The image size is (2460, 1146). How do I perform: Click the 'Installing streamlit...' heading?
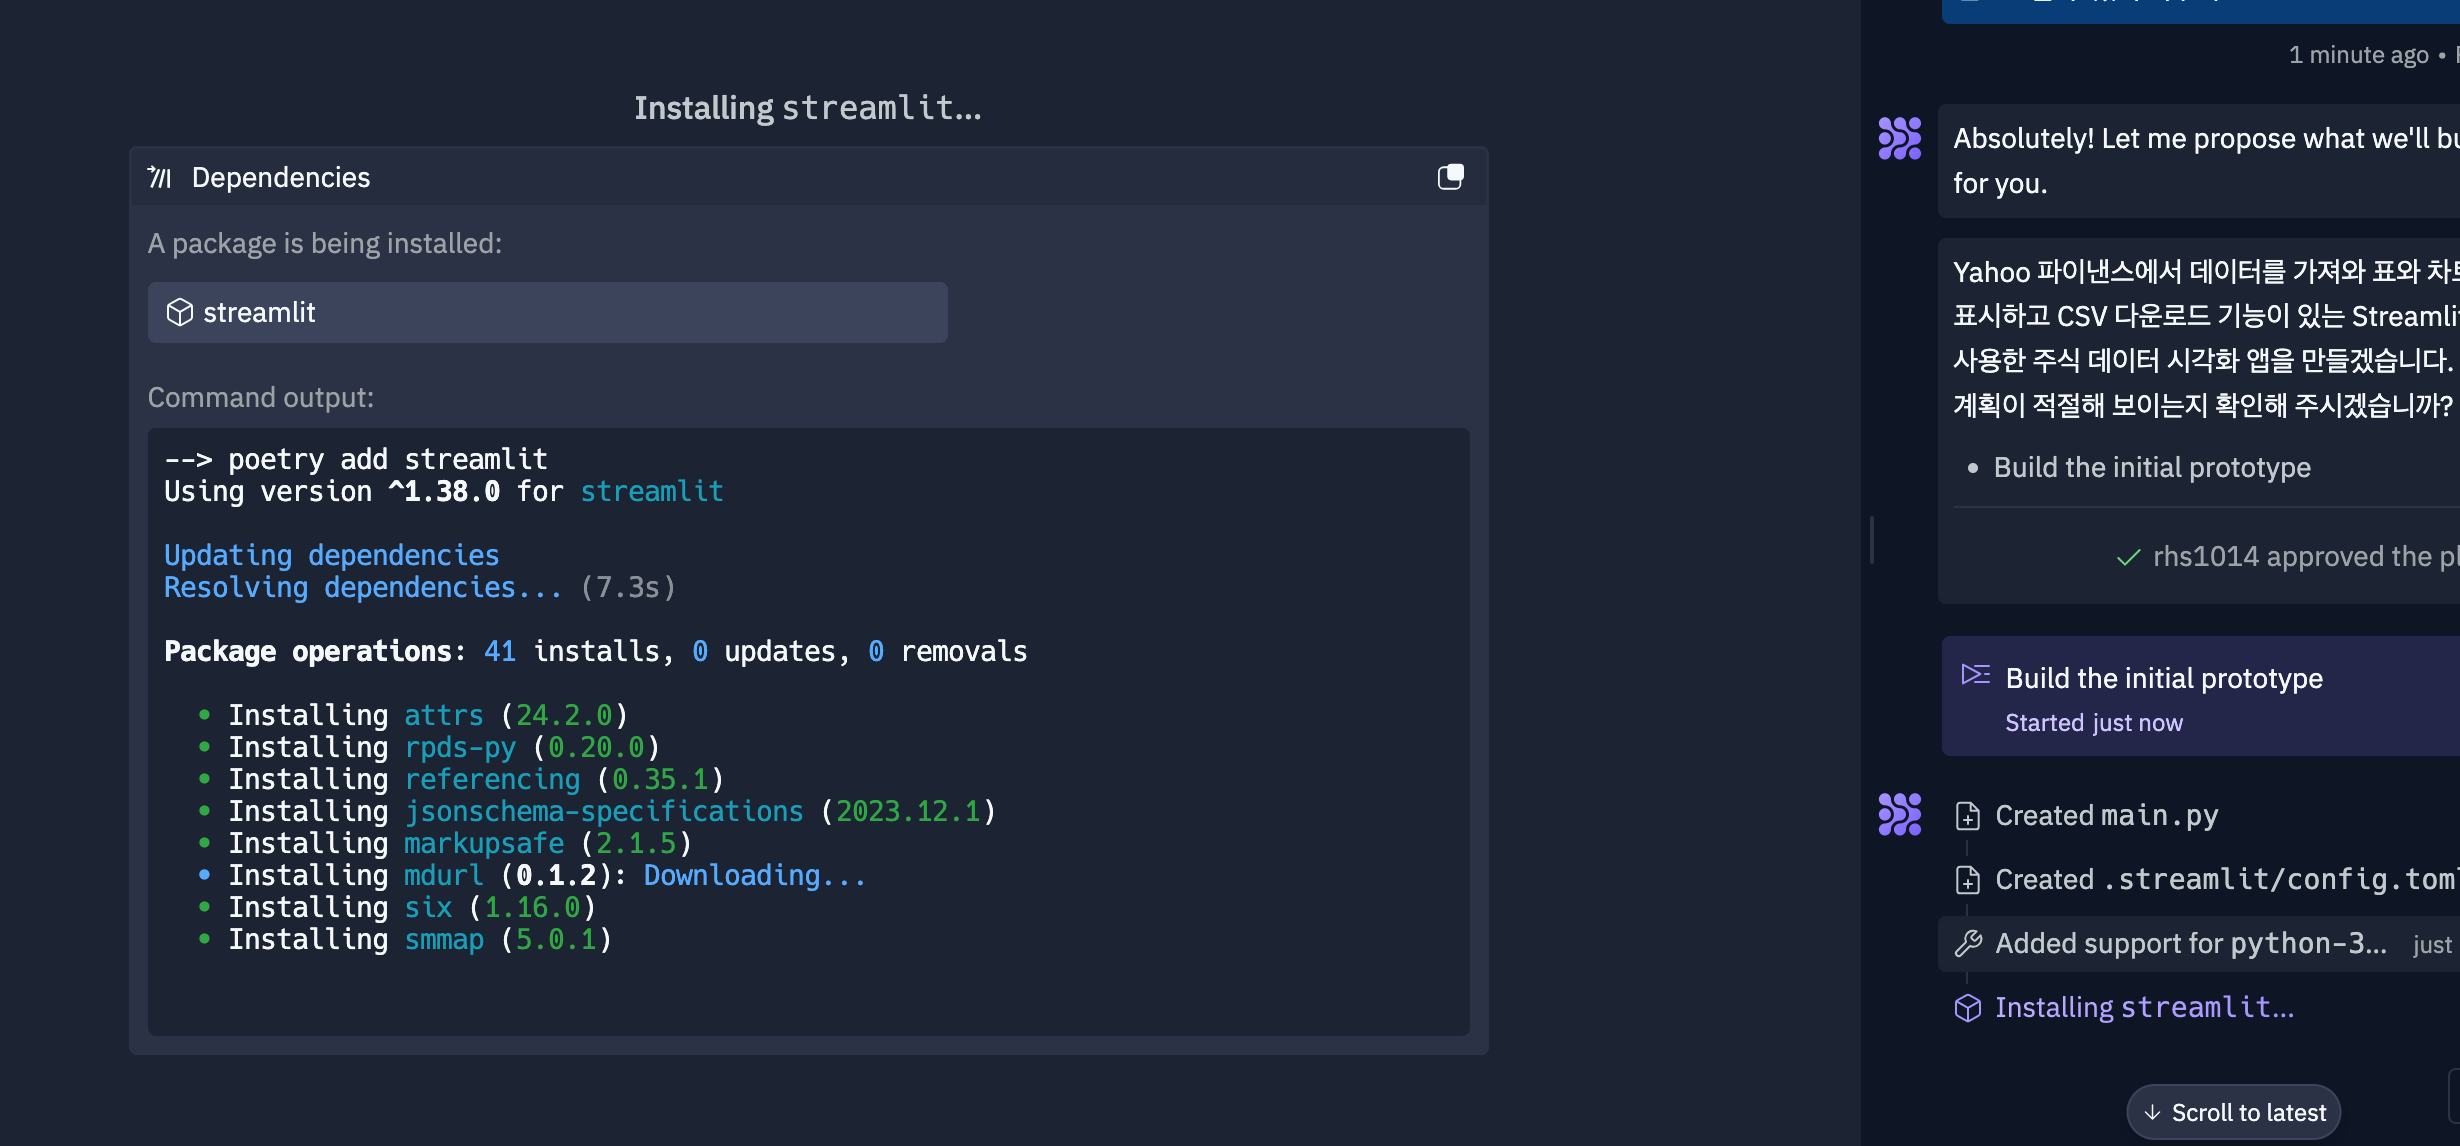pos(808,108)
